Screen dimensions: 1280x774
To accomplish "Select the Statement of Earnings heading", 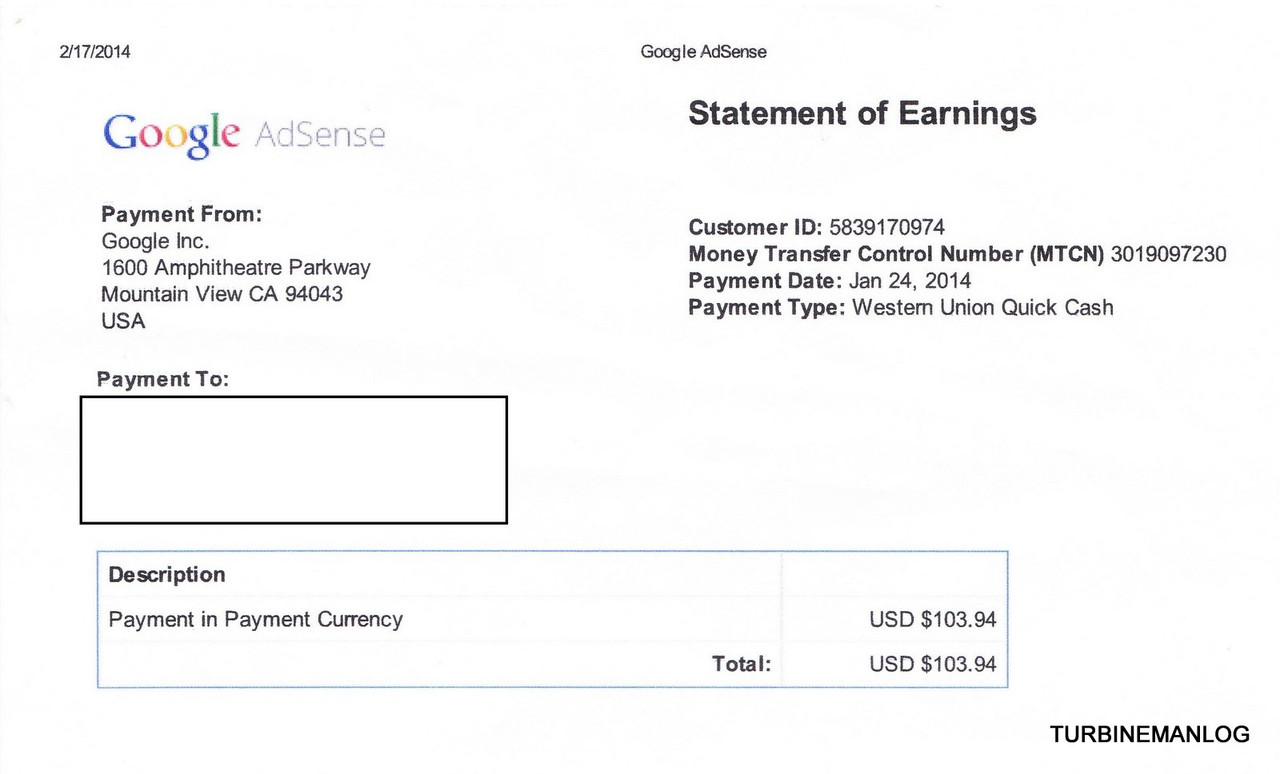I will (x=862, y=113).
